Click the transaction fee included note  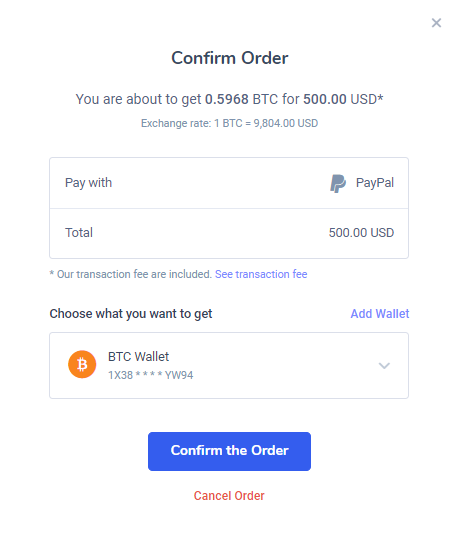[130, 274]
